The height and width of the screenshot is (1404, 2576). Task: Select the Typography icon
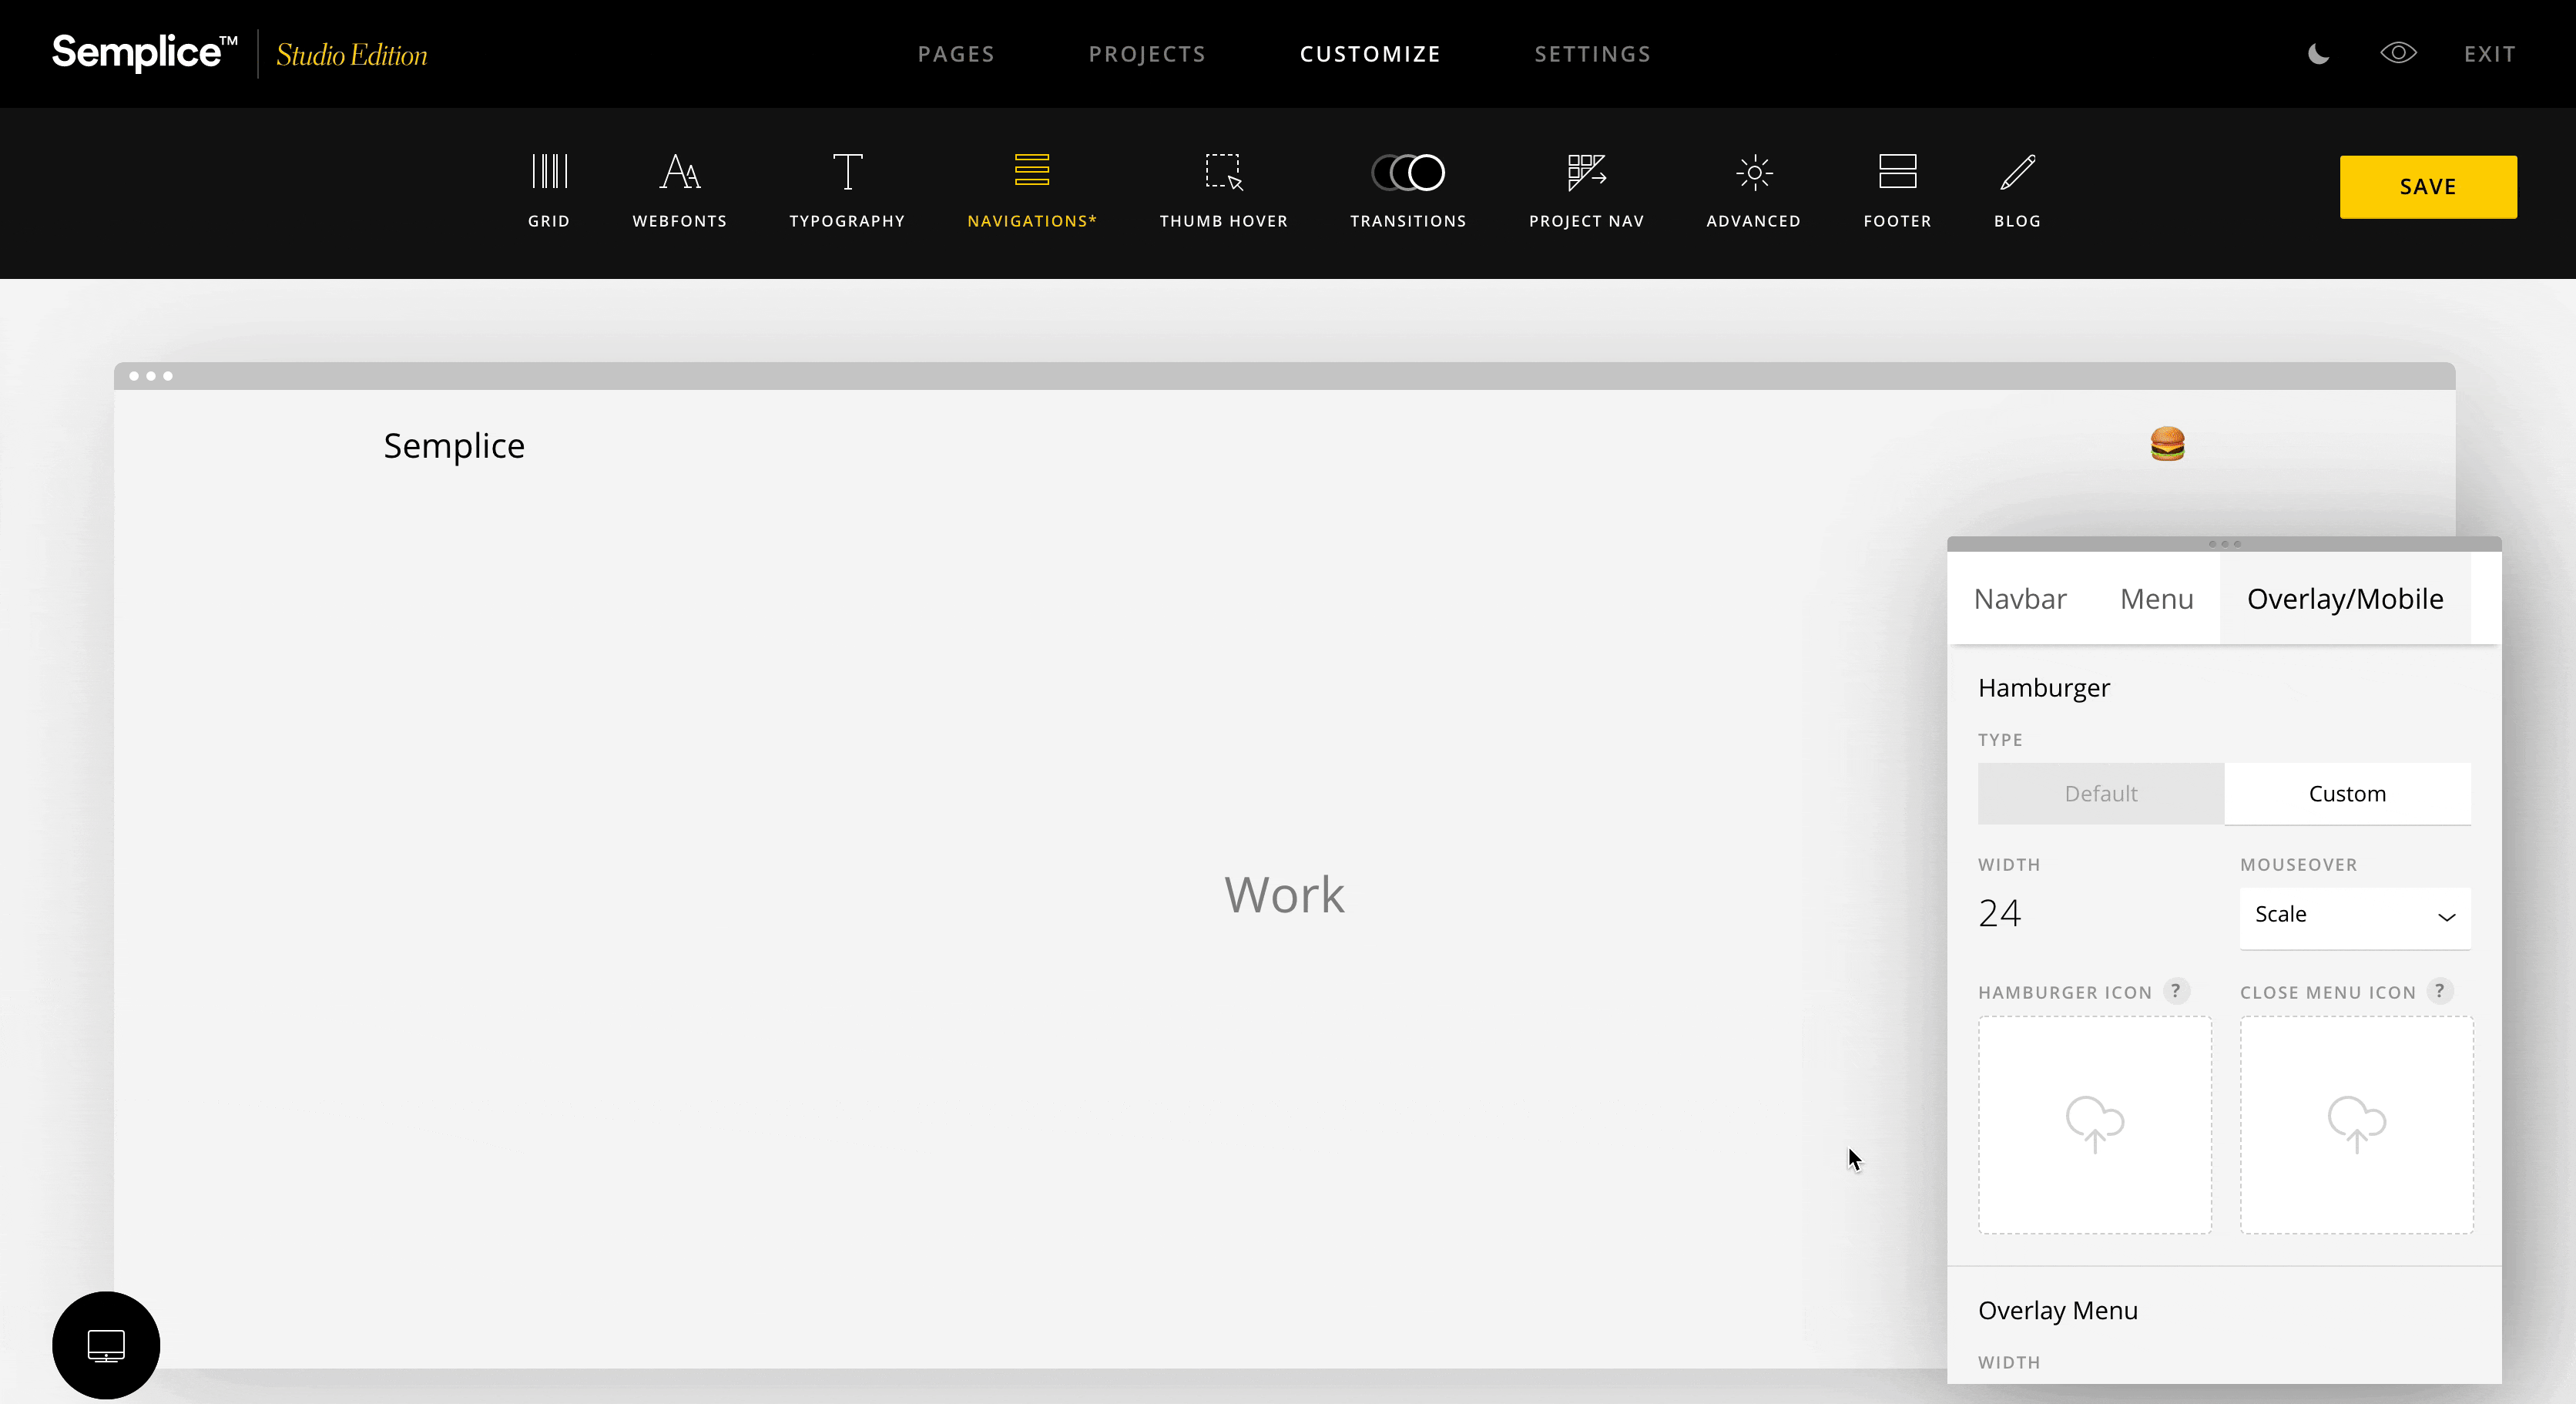pos(847,173)
